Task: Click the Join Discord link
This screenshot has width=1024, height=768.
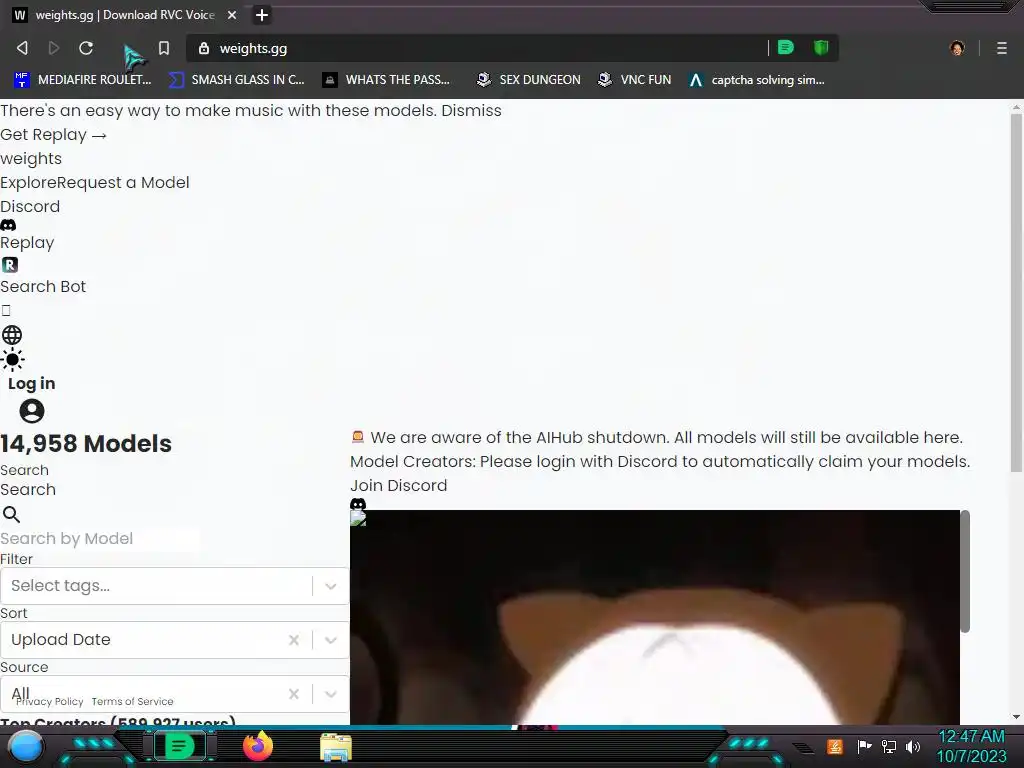Action: coord(398,485)
